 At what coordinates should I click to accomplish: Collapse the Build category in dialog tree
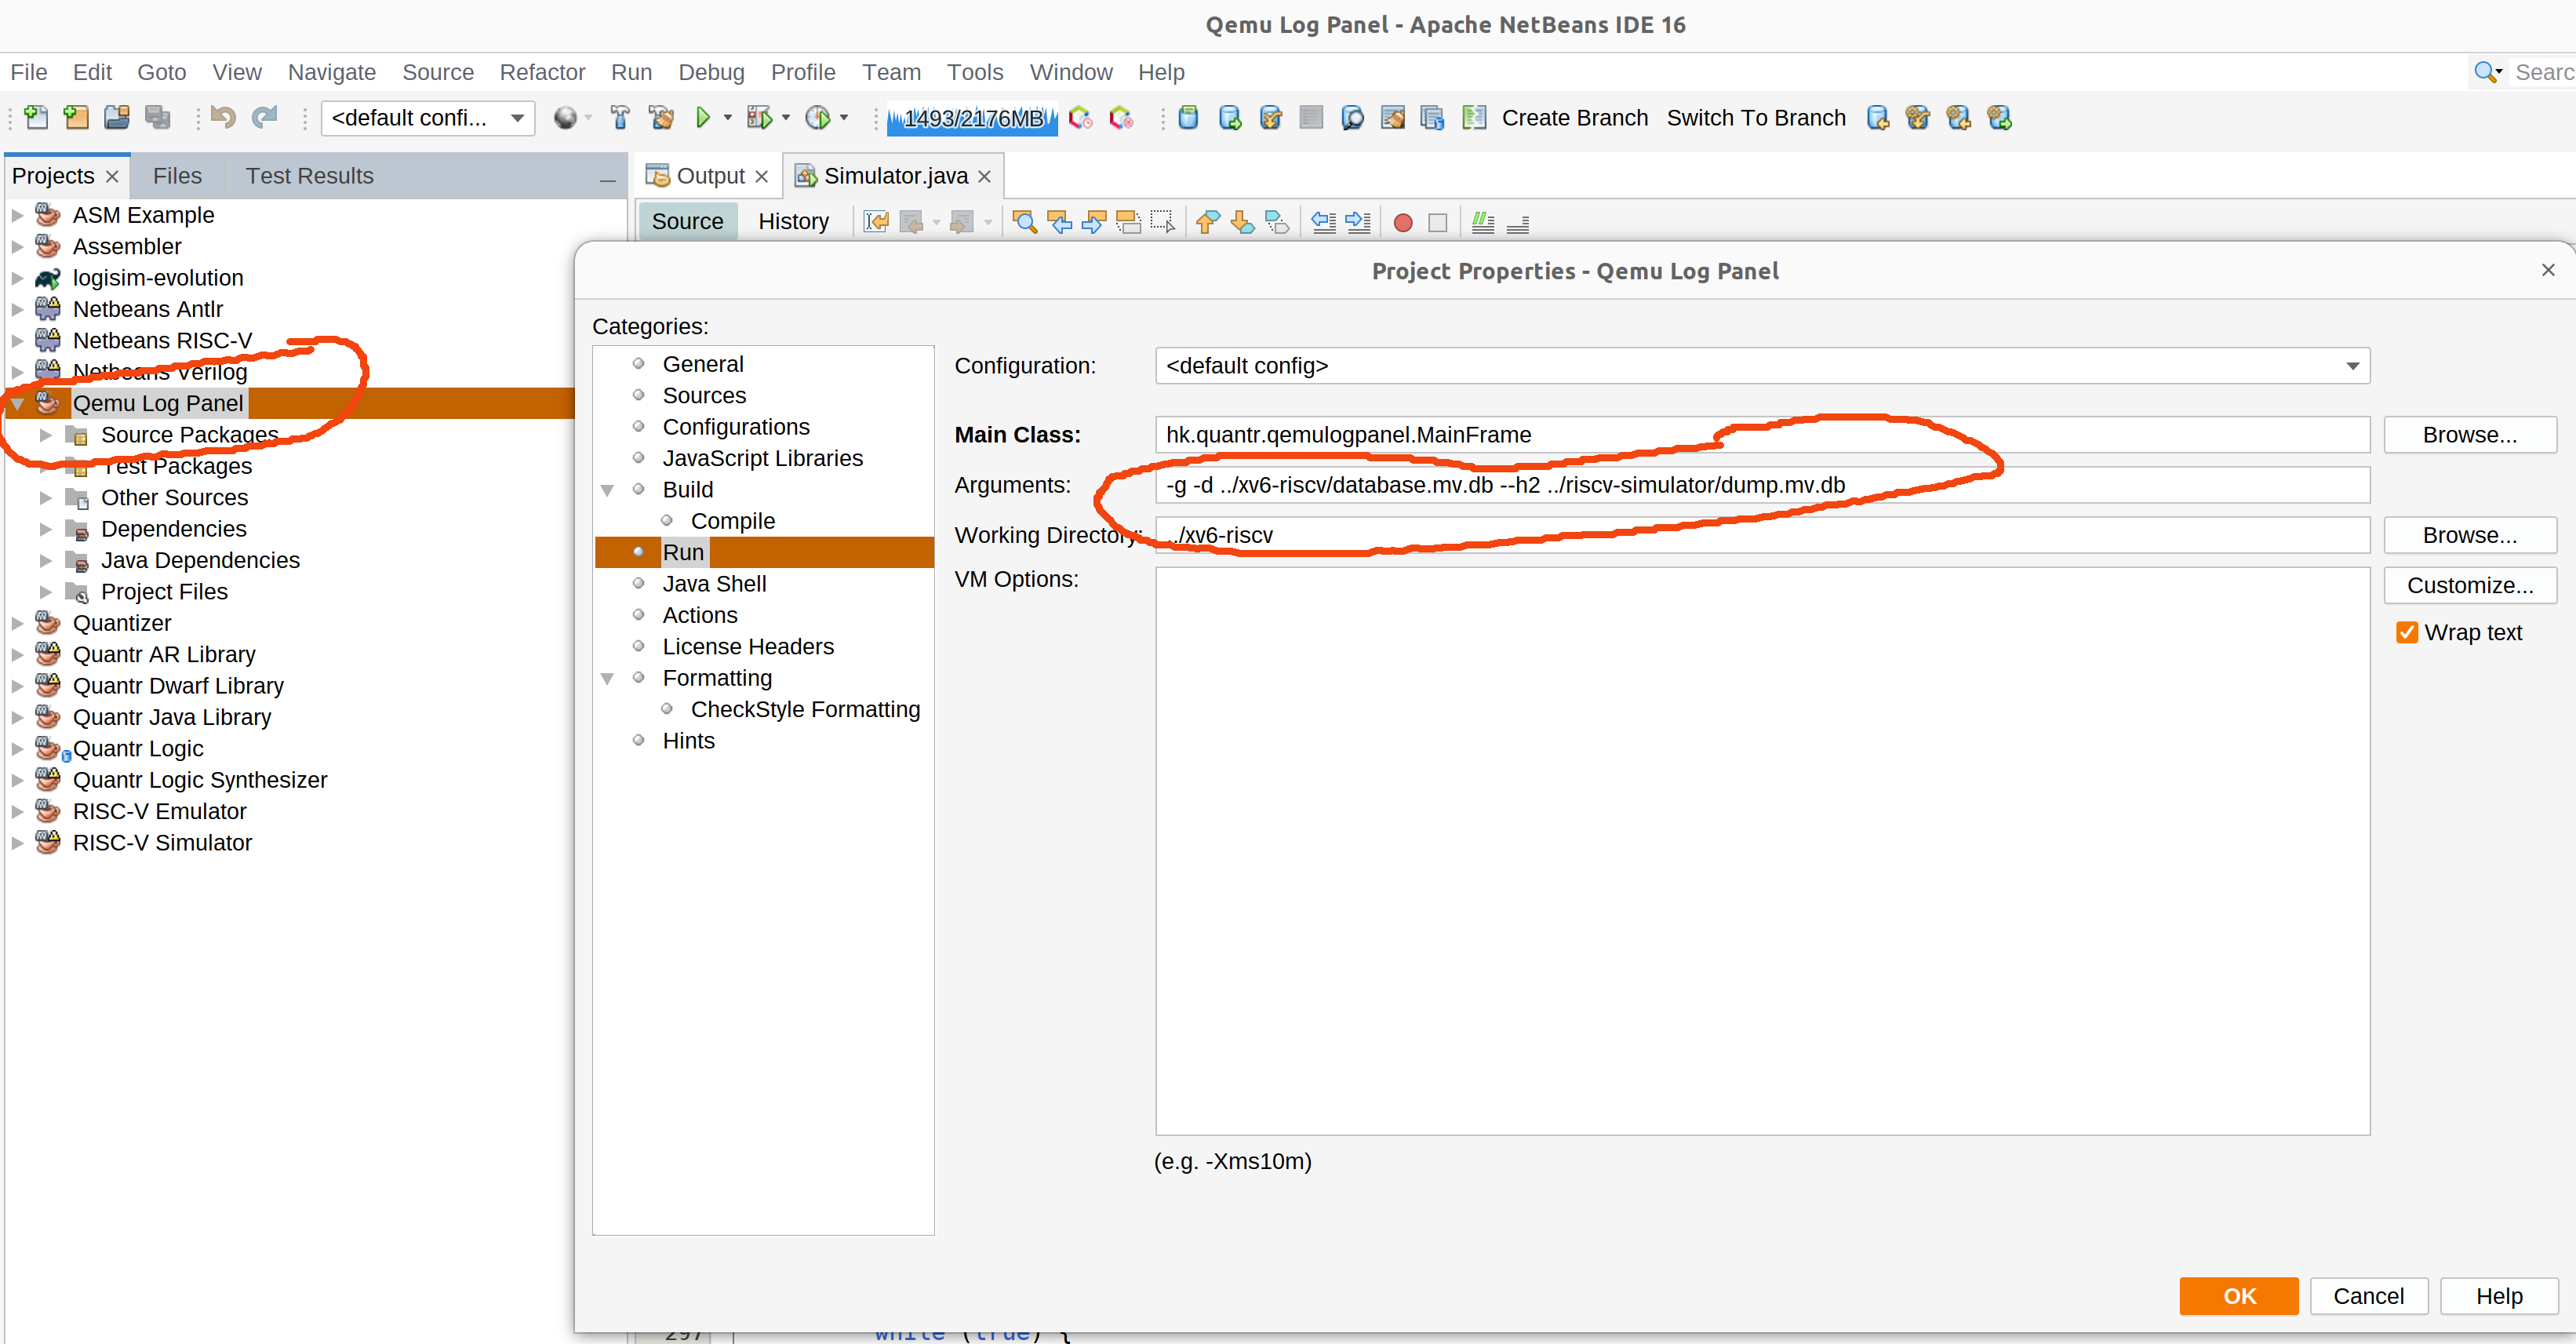pos(607,490)
